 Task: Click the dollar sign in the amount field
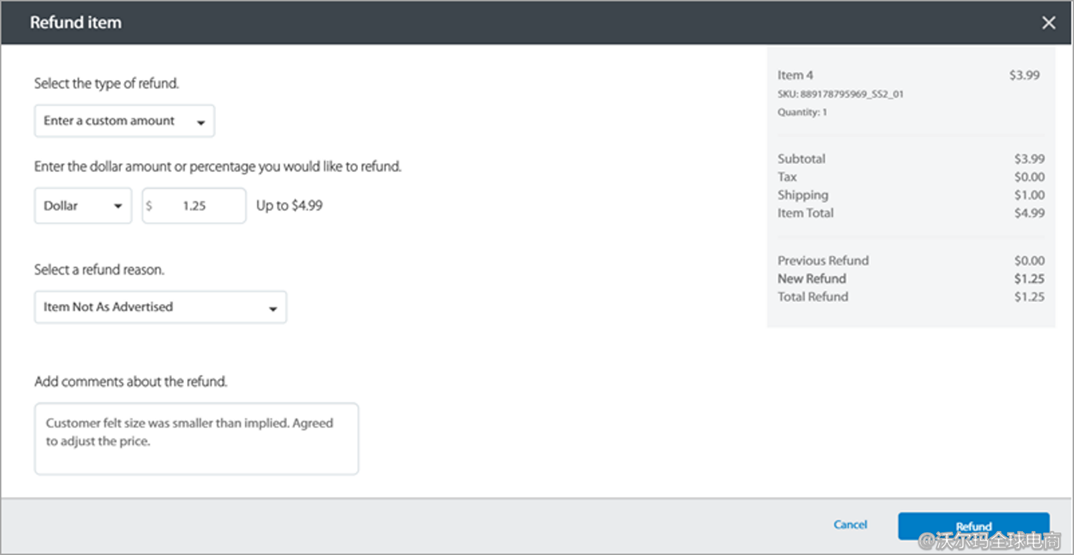149,206
